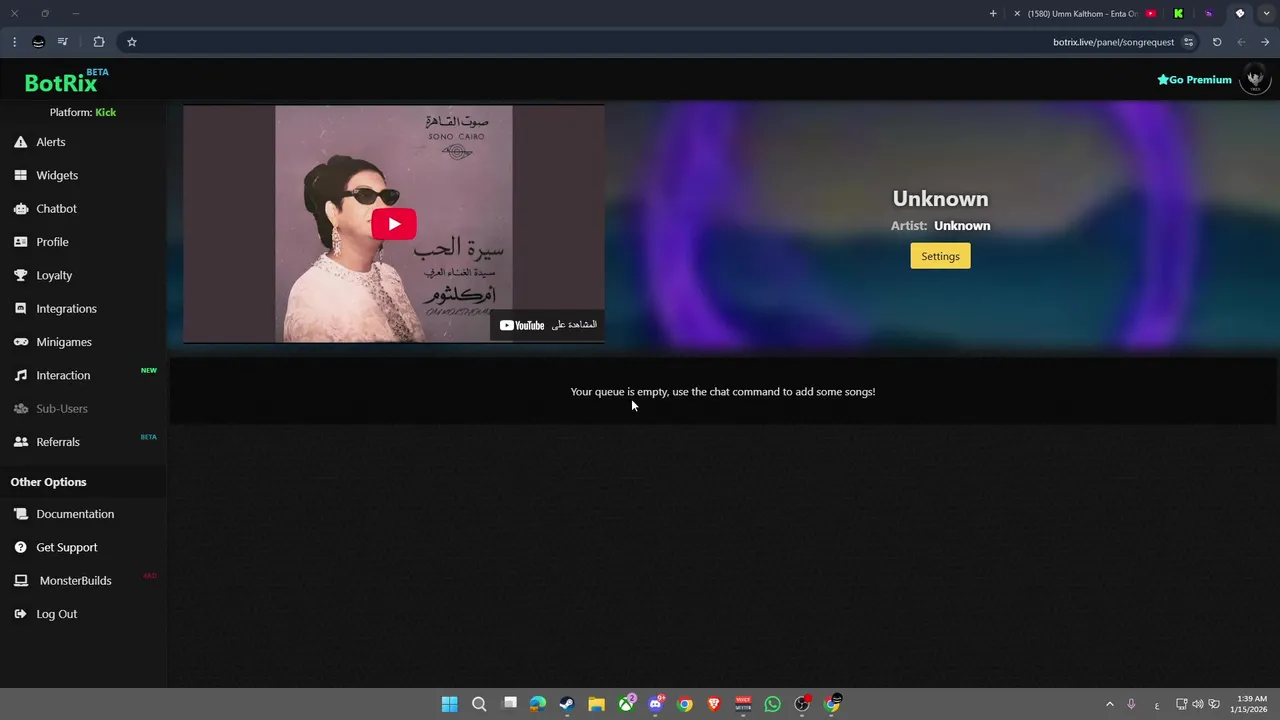Viewport: 1280px width, 720px height.
Task: Click the browser back arrow
Action: 1241,42
